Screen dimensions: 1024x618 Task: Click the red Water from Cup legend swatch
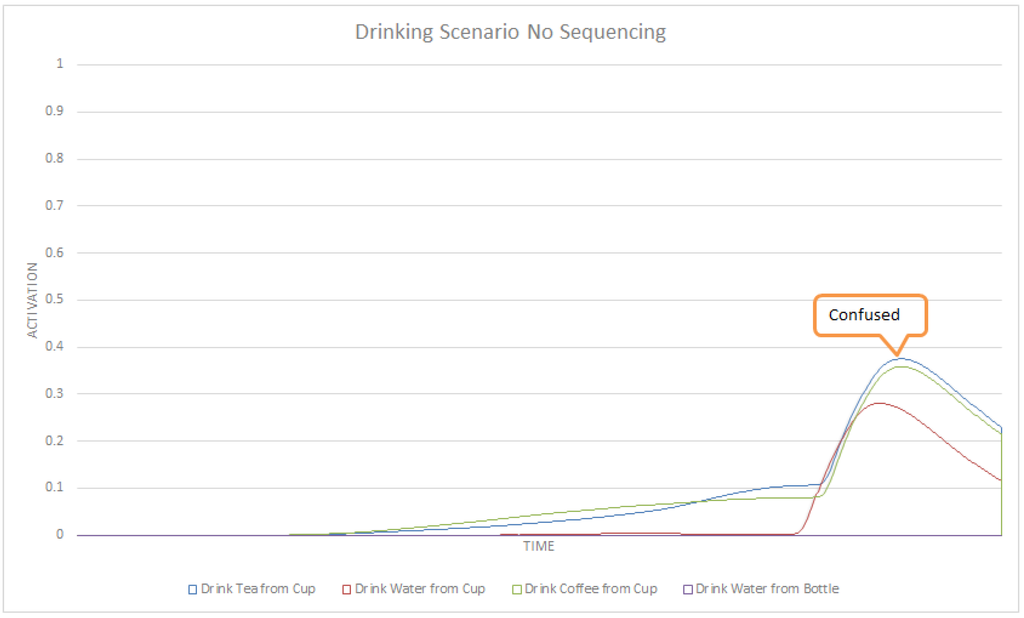point(347,589)
